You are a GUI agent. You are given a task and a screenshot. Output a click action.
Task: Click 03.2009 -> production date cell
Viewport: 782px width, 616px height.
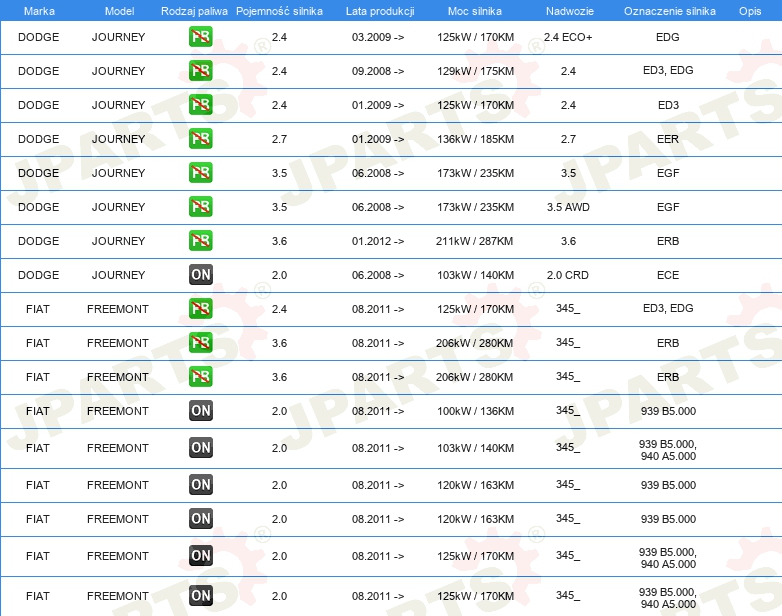(x=378, y=37)
